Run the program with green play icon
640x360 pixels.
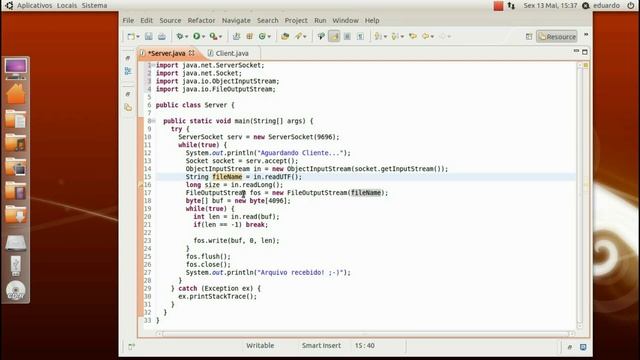click(x=197, y=36)
